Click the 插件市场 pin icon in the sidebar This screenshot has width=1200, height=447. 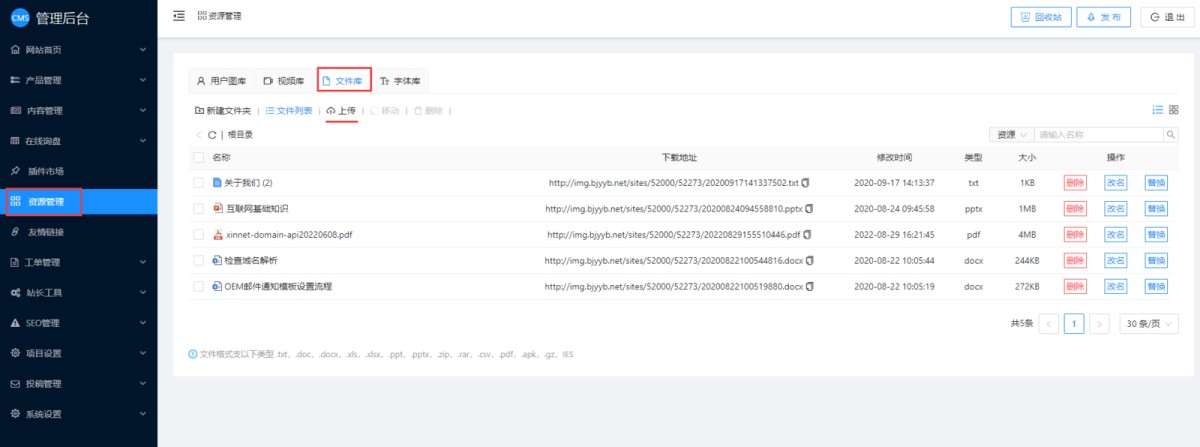(15, 171)
